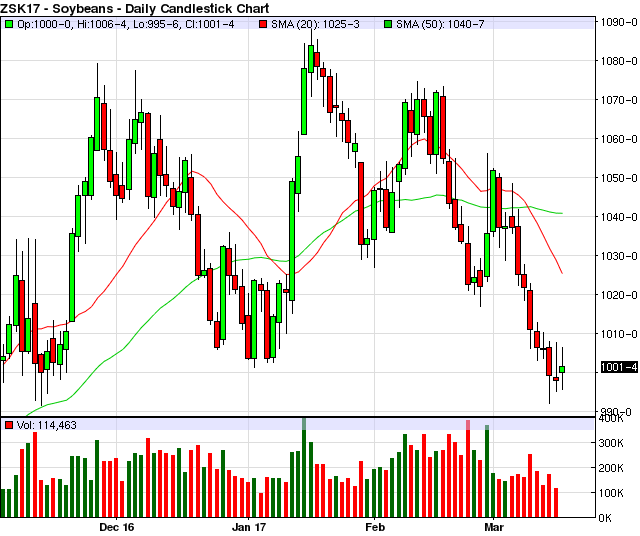This screenshot has height=536, width=640.
Task: Click the 1060-0 price axis label
Action: coord(619,139)
